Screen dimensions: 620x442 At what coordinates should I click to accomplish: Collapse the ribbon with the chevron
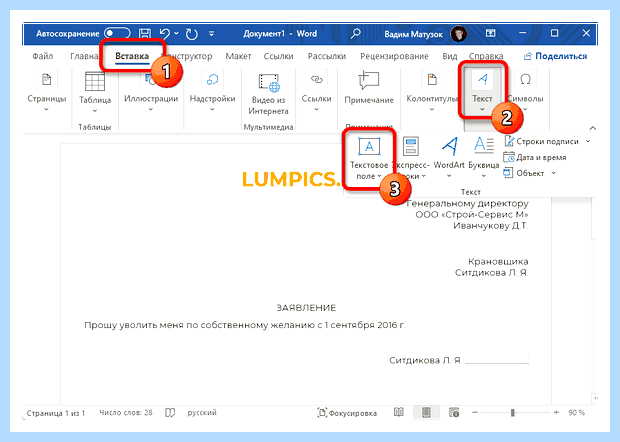coord(592,128)
